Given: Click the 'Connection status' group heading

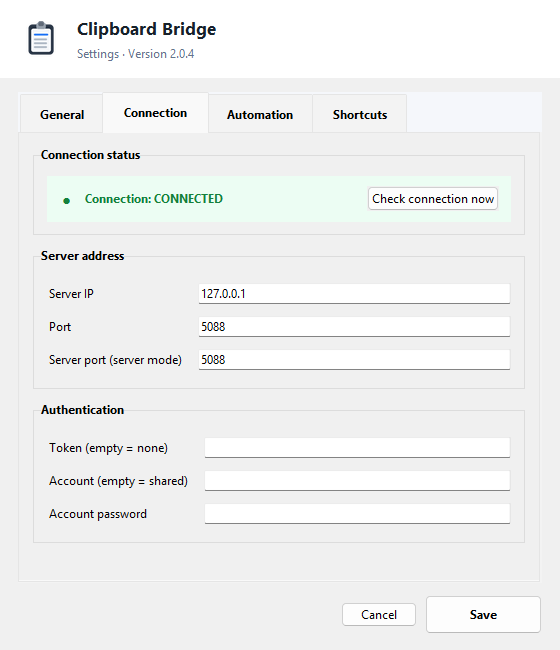Looking at the screenshot, I should (90, 155).
